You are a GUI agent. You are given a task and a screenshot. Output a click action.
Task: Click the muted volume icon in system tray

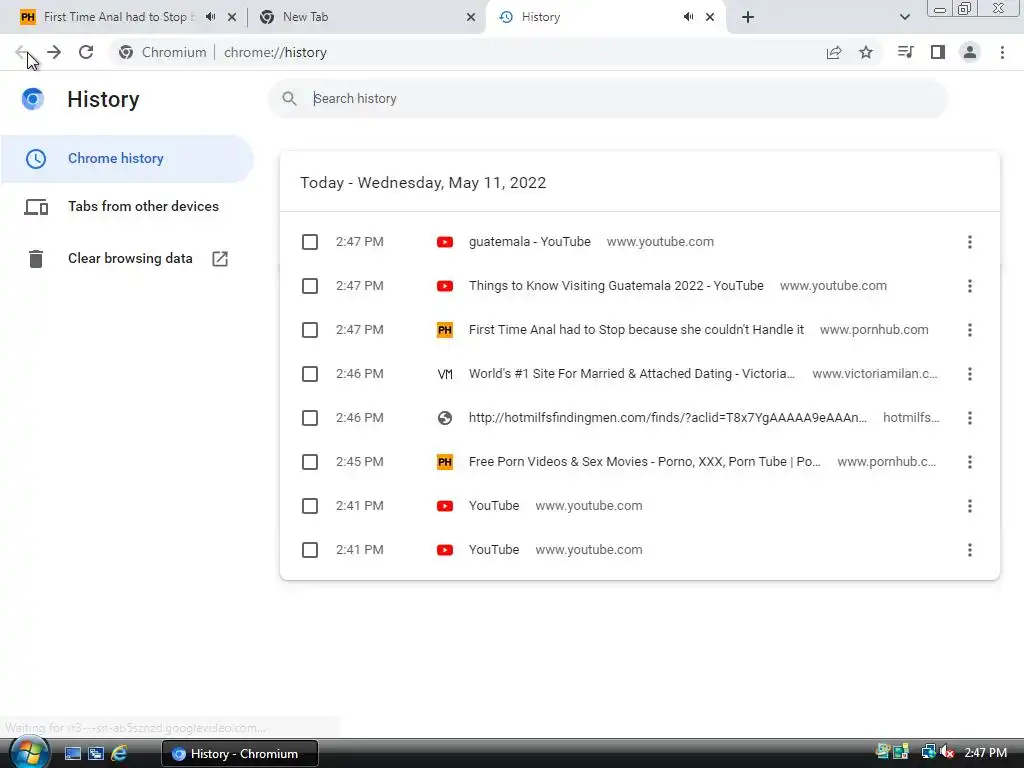948,752
